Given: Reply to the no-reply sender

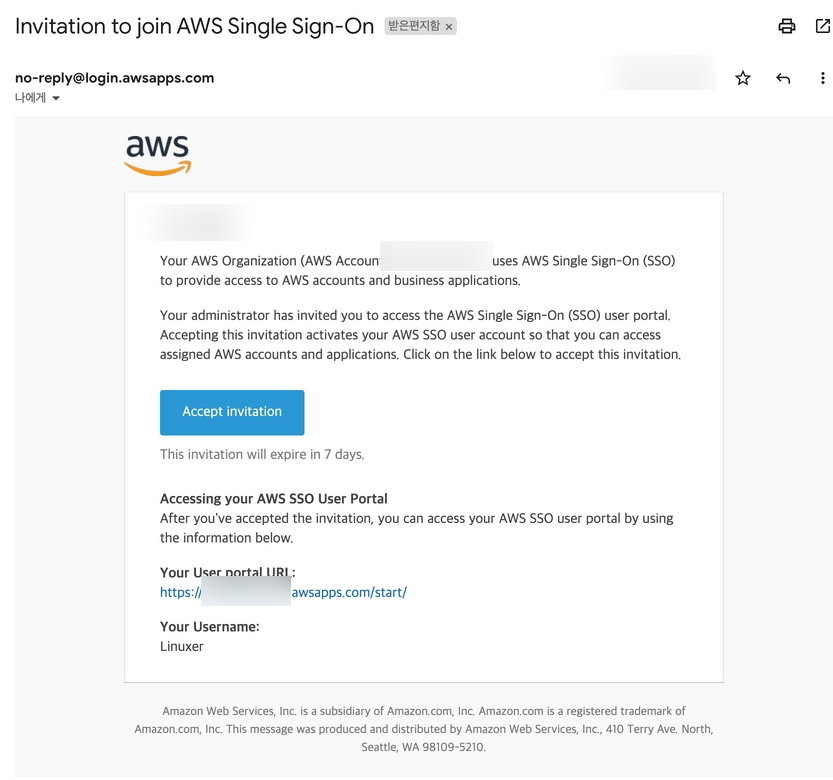Looking at the screenshot, I should [x=783, y=78].
